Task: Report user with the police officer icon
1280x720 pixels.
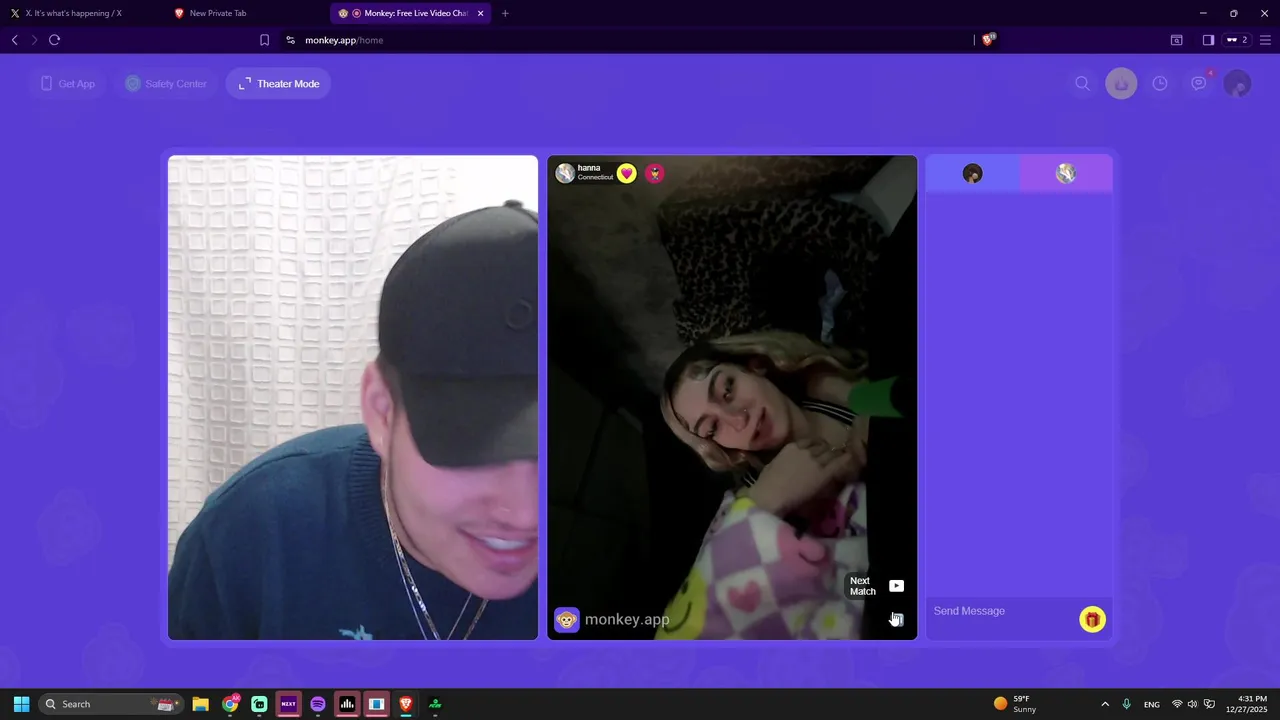Action: [x=654, y=173]
